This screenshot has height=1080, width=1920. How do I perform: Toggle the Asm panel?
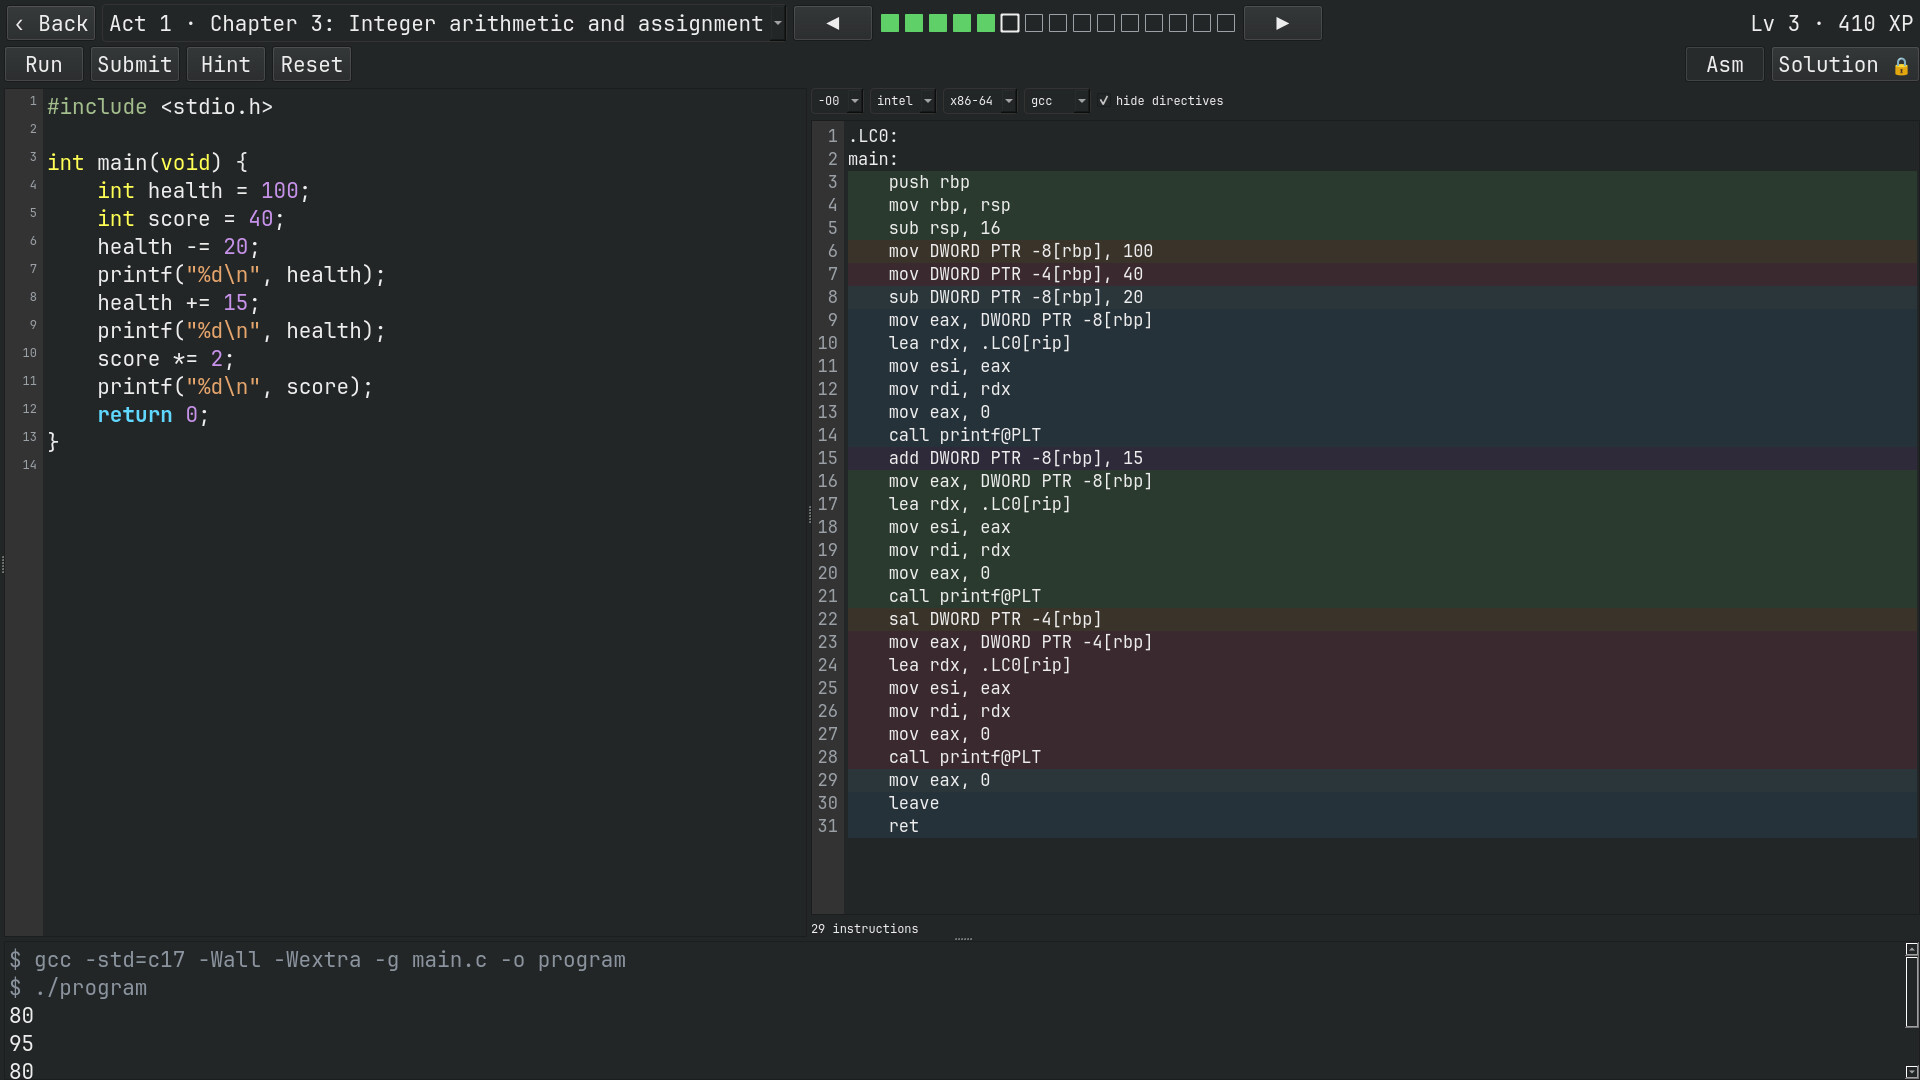tap(1724, 64)
